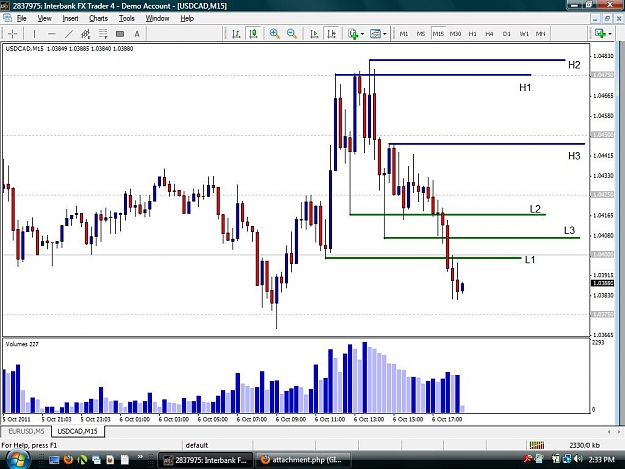This screenshot has width=625, height=469.
Task: Click Show Desktop quick launch icon
Action: pos(54,460)
